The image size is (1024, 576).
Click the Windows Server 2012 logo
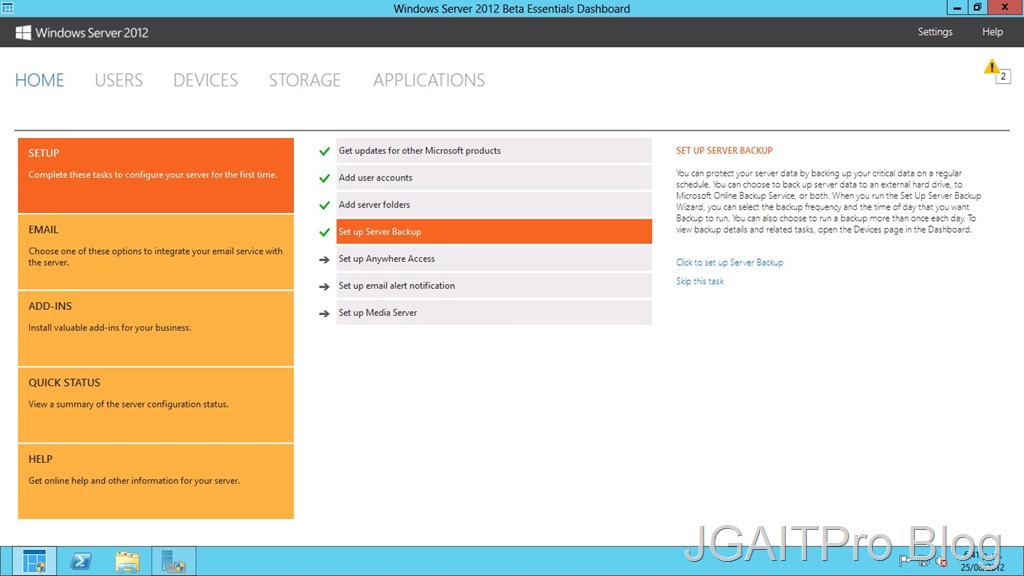pyautogui.click(x=82, y=32)
